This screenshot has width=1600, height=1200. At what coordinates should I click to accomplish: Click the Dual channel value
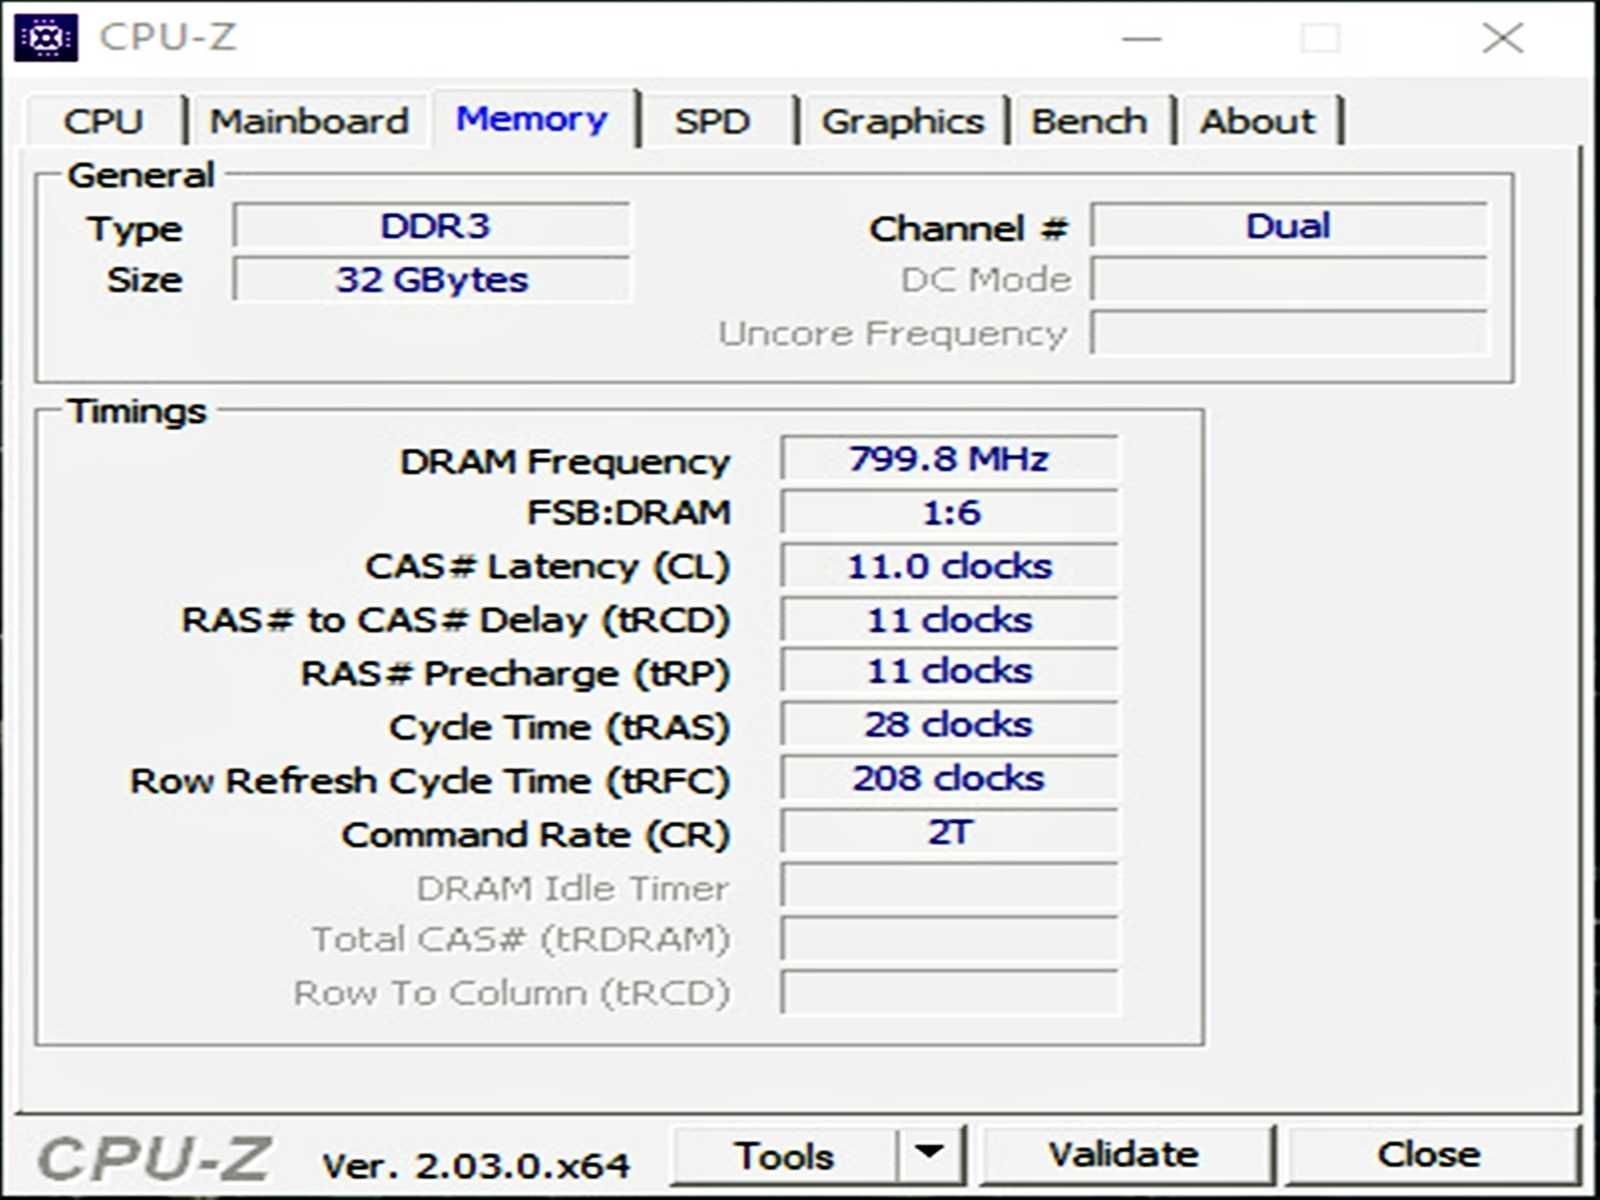click(1289, 226)
